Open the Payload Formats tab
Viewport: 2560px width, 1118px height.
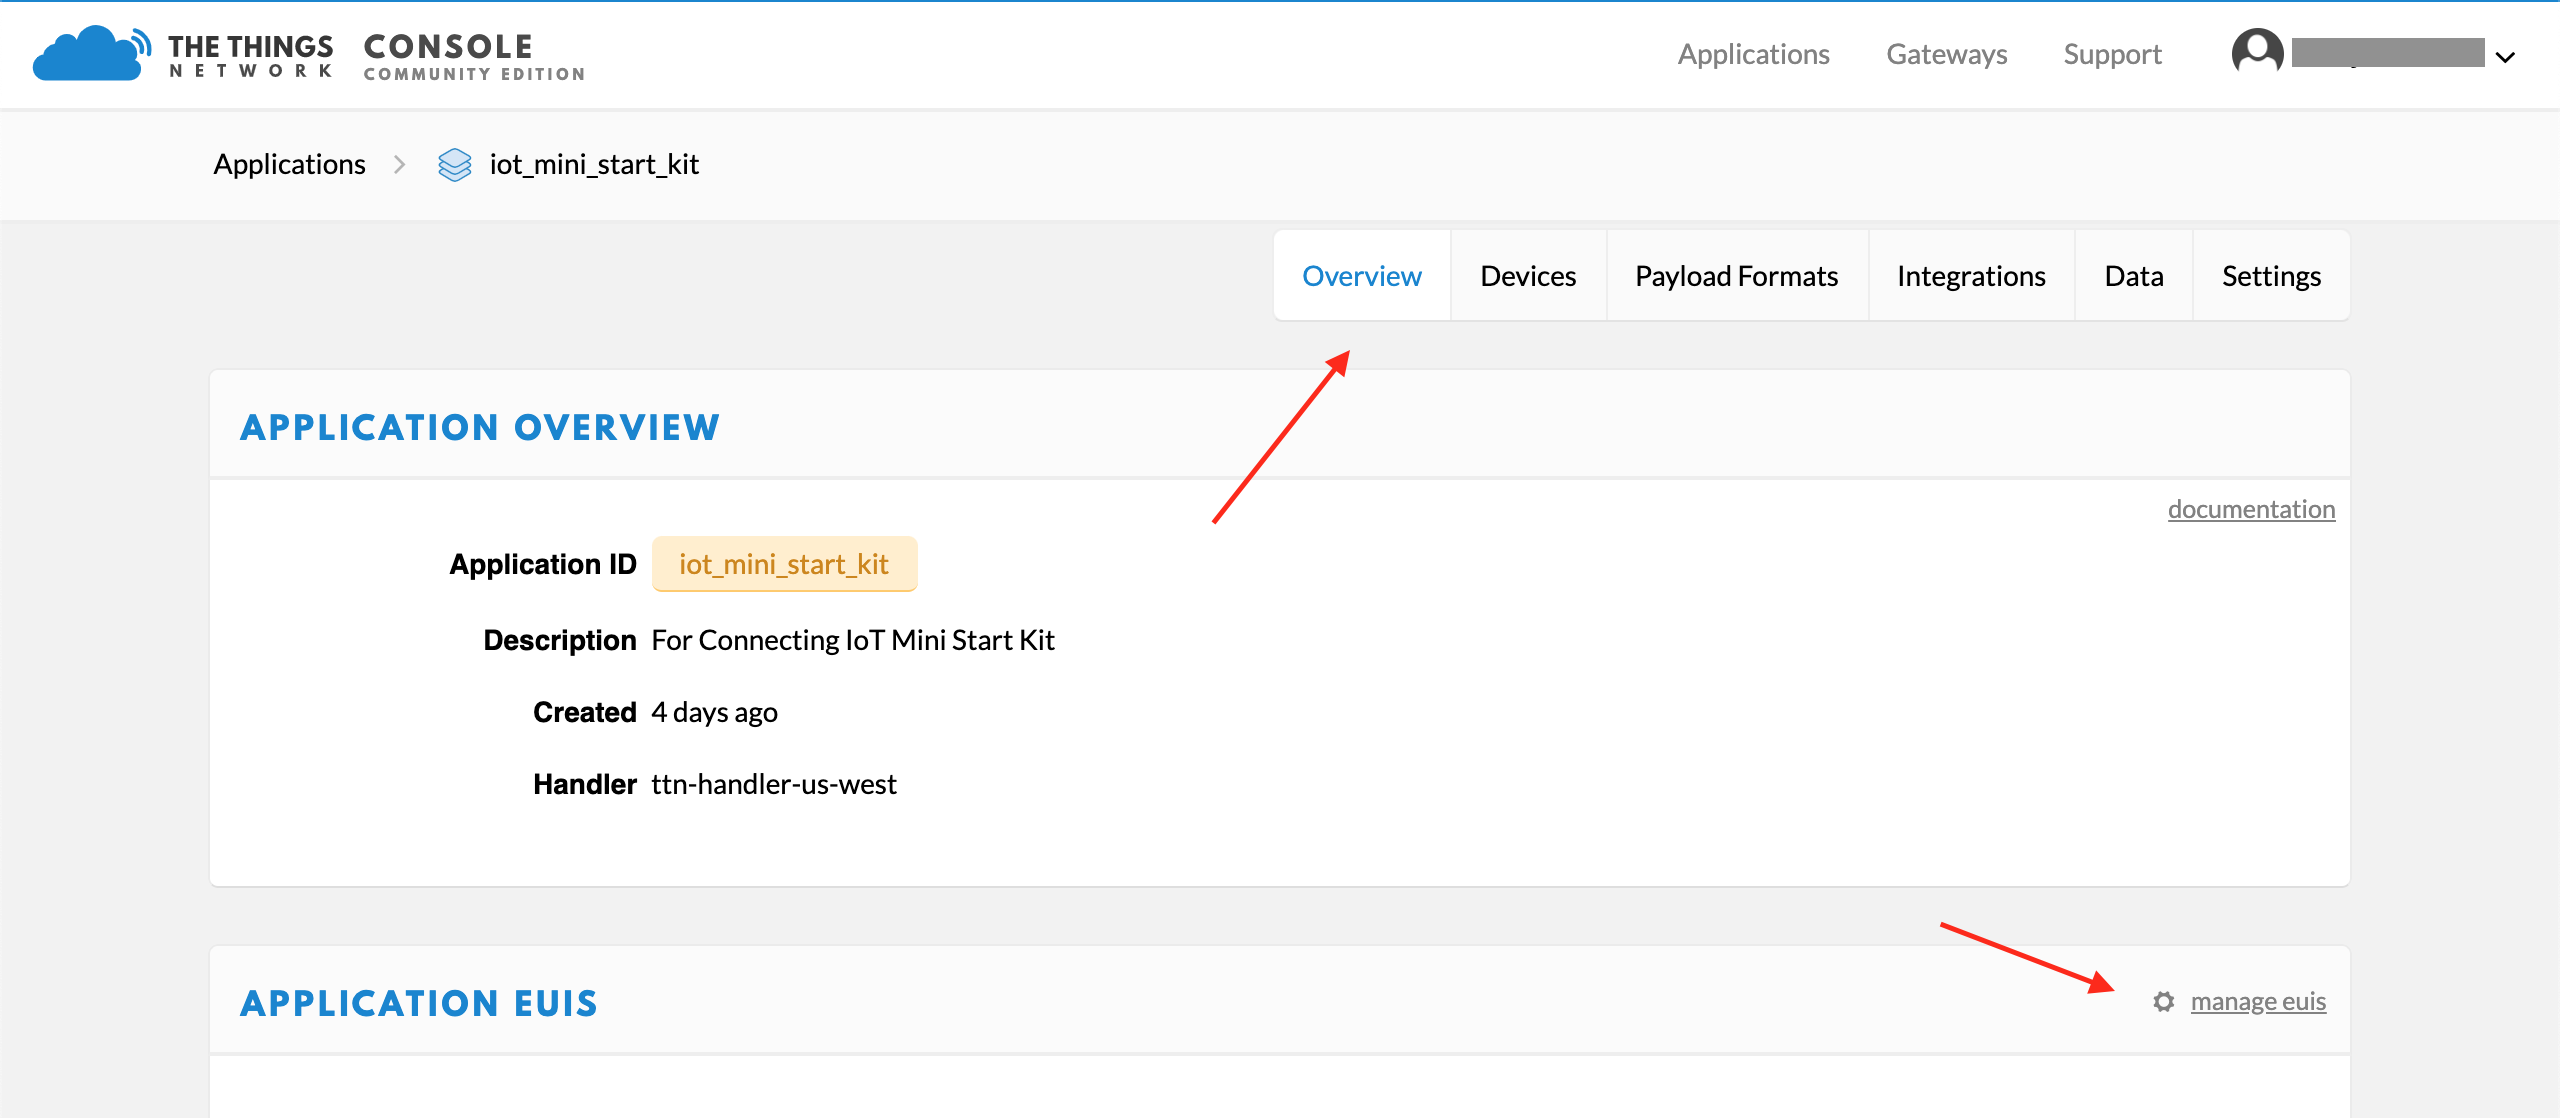(1737, 276)
